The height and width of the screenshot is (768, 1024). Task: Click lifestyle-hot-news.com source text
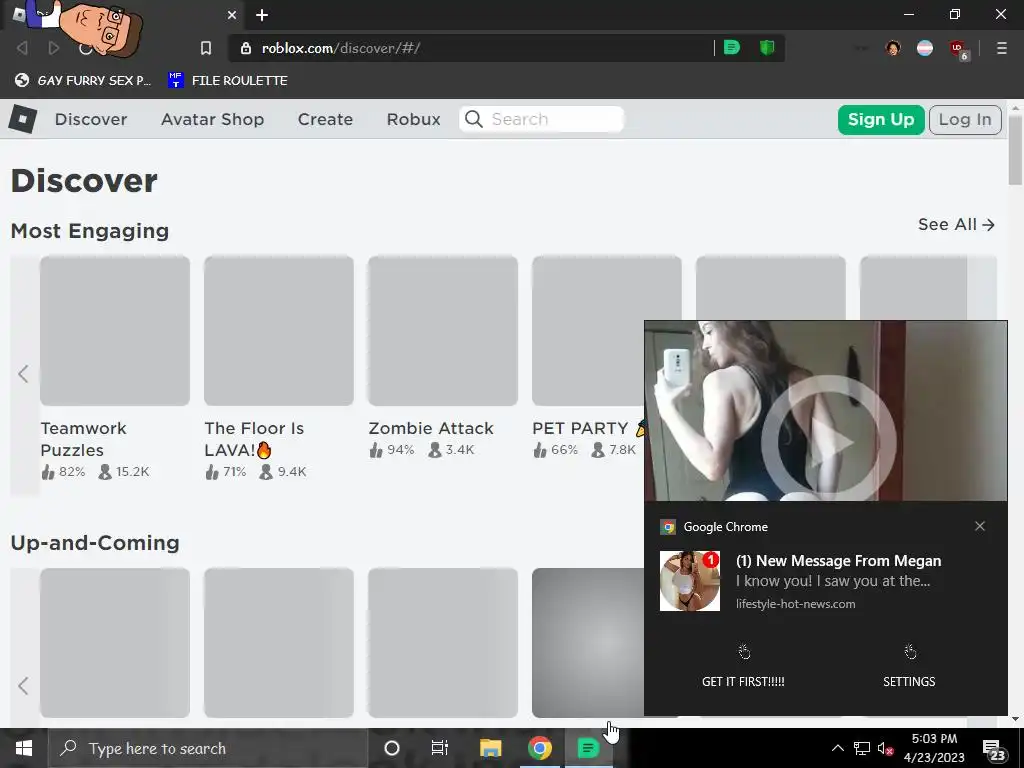click(x=795, y=604)
